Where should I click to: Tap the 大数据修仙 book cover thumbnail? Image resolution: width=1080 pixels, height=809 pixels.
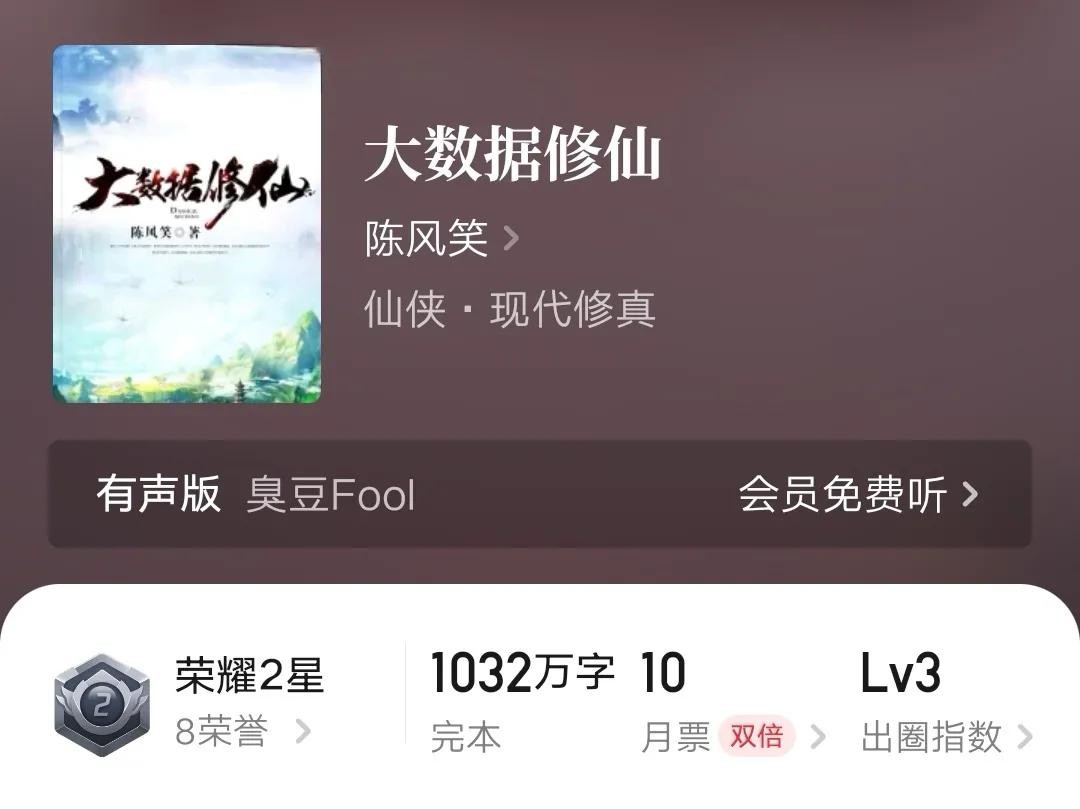click(187, 224)
